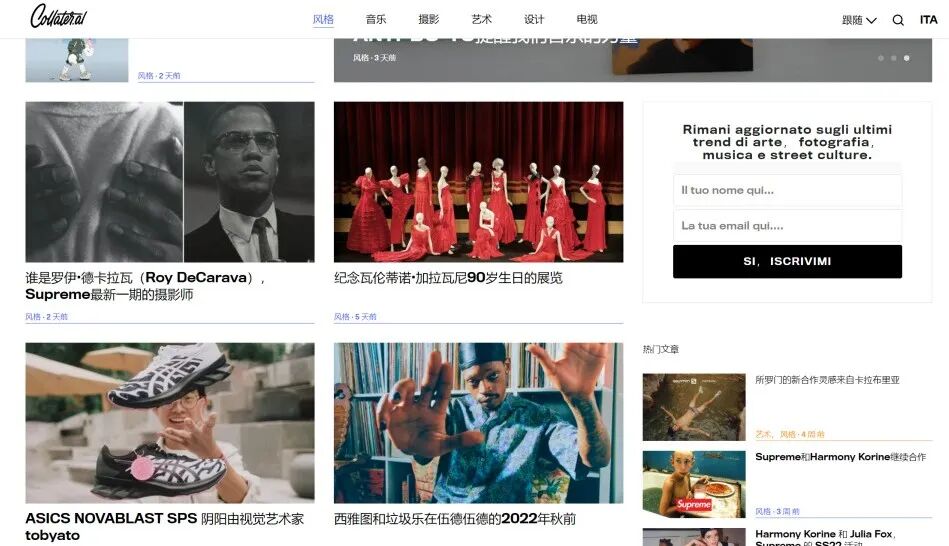Open 西雅图 2022 fall article headline

(x=455, y=519)
